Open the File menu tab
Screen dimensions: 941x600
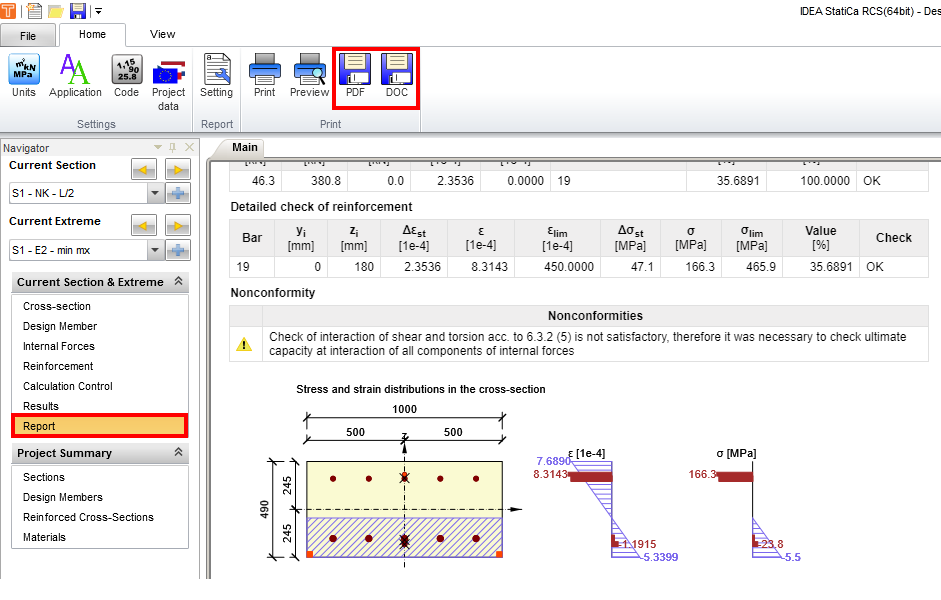coord(28,35)
